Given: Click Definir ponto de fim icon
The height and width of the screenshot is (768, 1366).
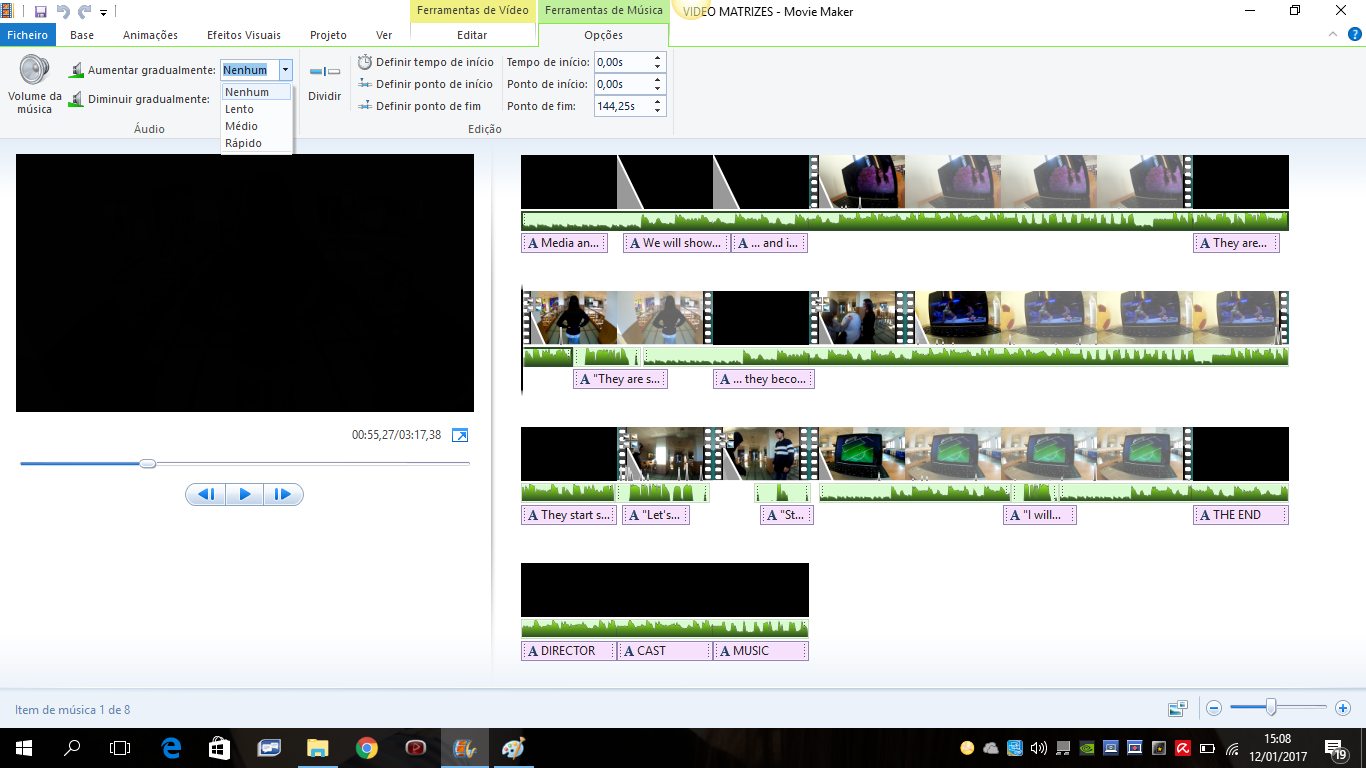Looking at the screenshot, I should pos(365,106).
